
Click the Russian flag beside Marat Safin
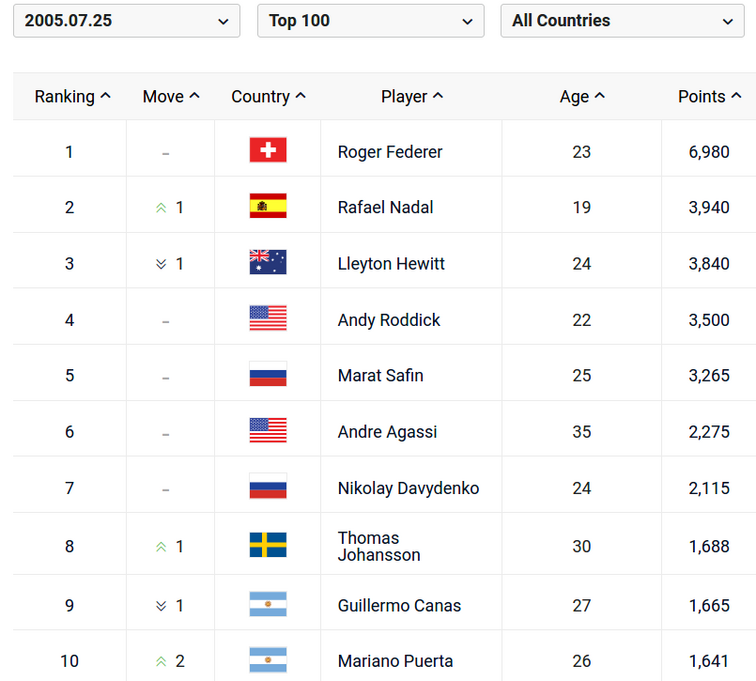(x=268, y=375)
